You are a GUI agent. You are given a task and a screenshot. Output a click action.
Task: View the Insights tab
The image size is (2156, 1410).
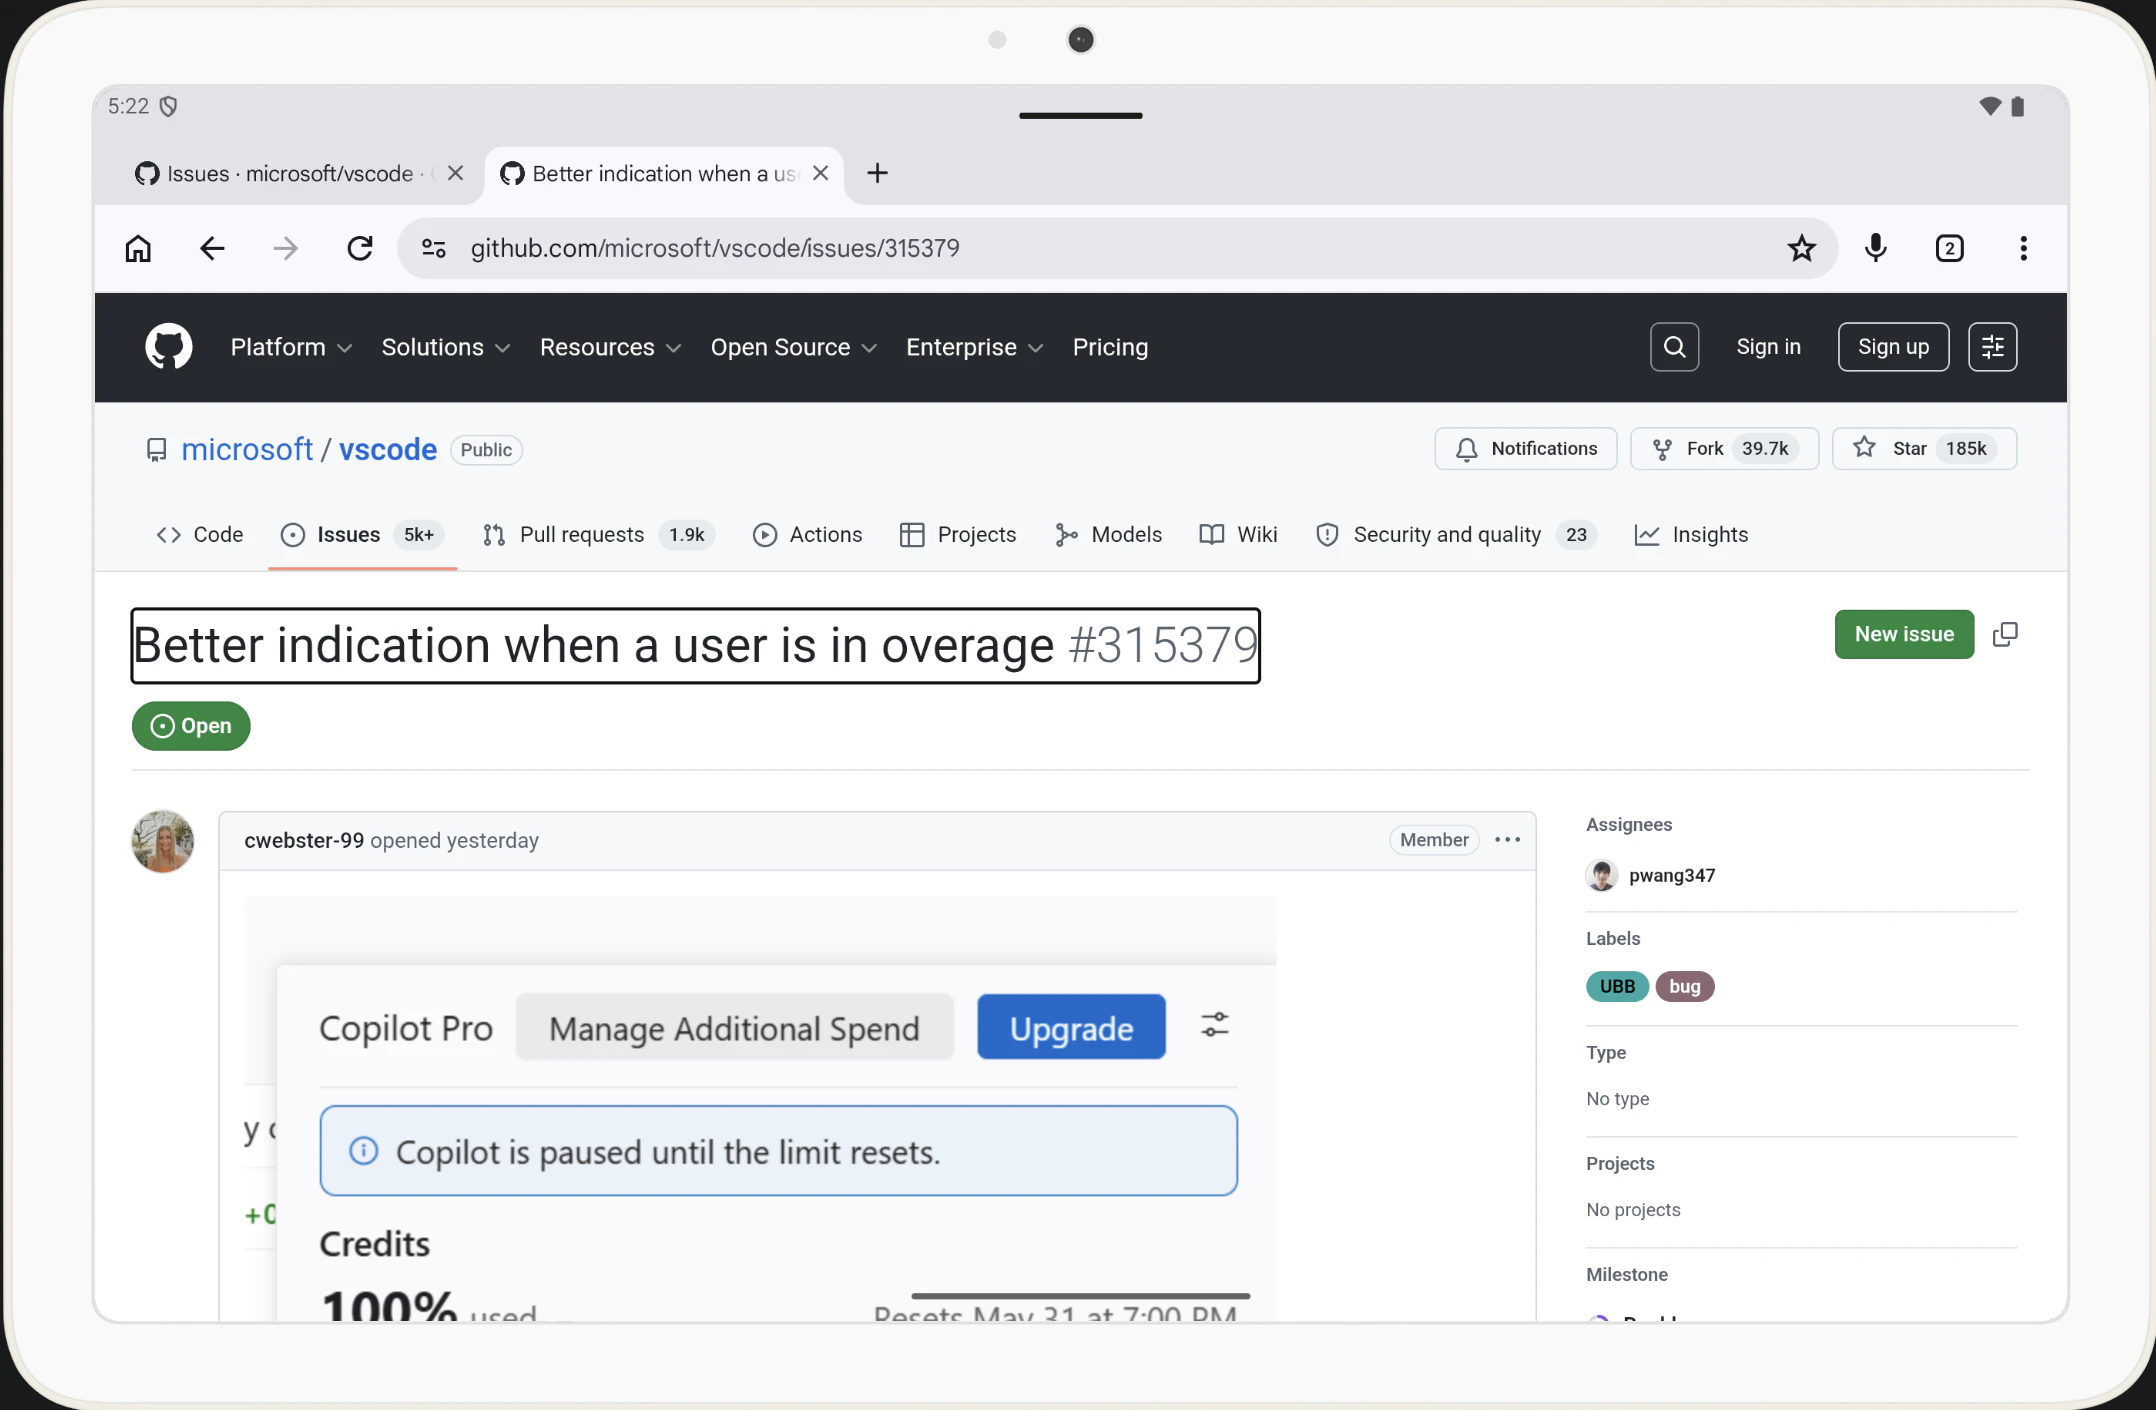tap(1691, 535)
